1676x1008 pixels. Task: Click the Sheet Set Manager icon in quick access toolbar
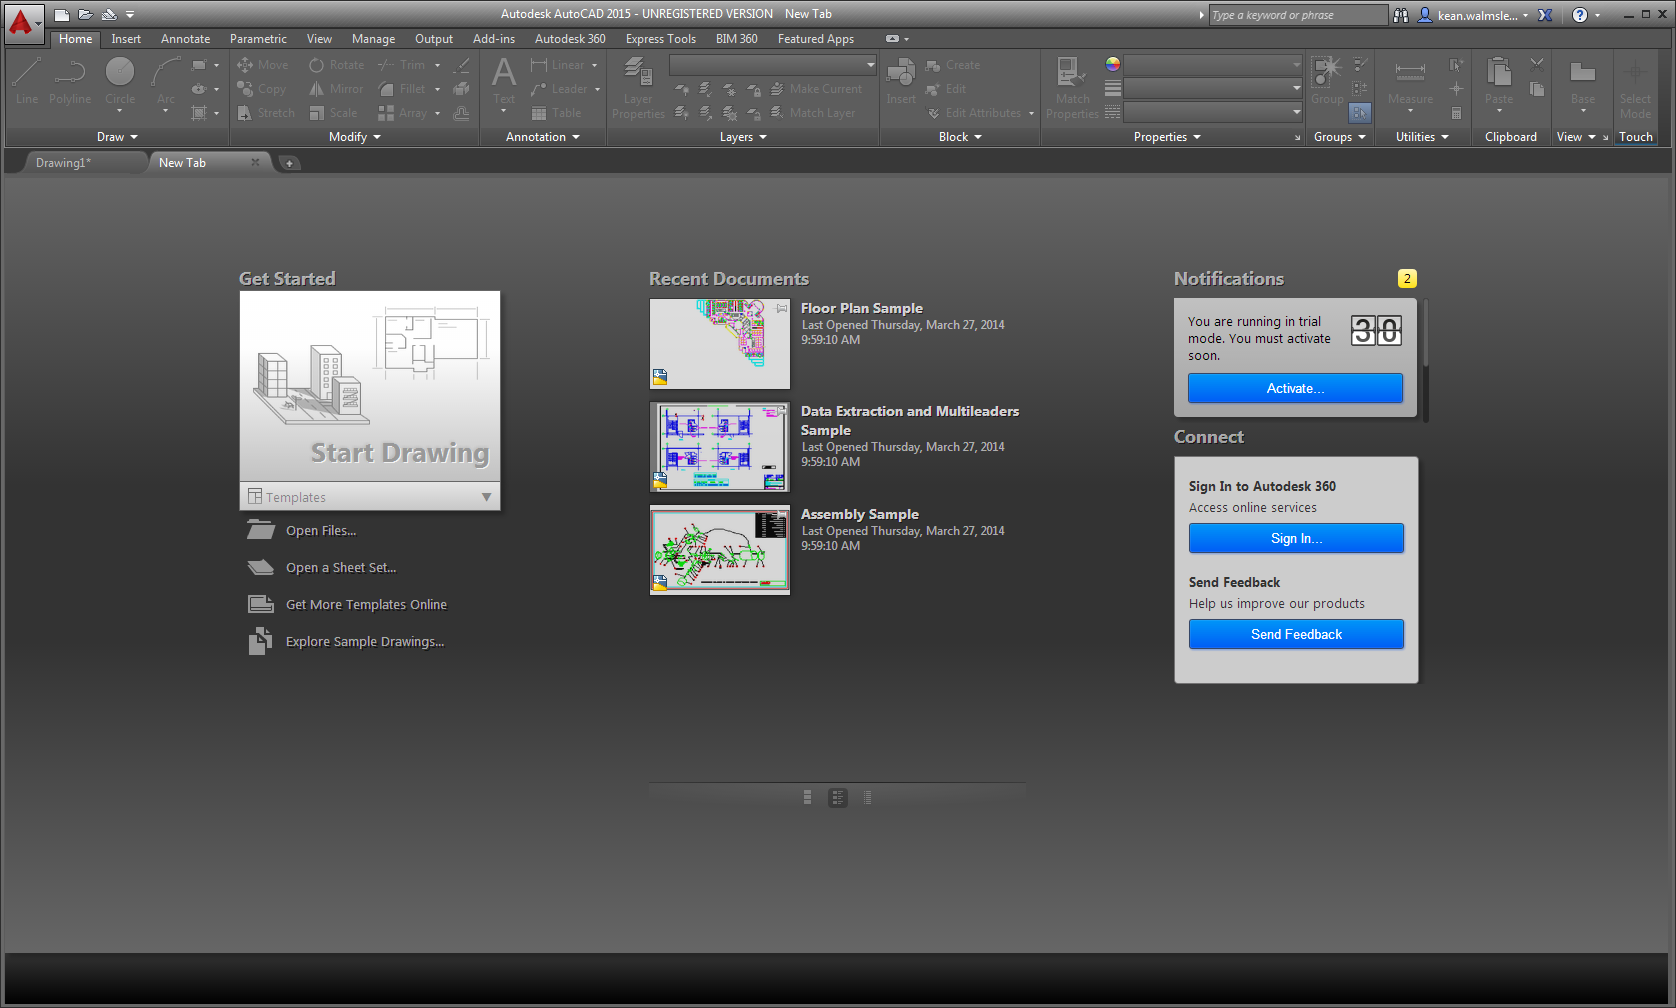point(109,15)
